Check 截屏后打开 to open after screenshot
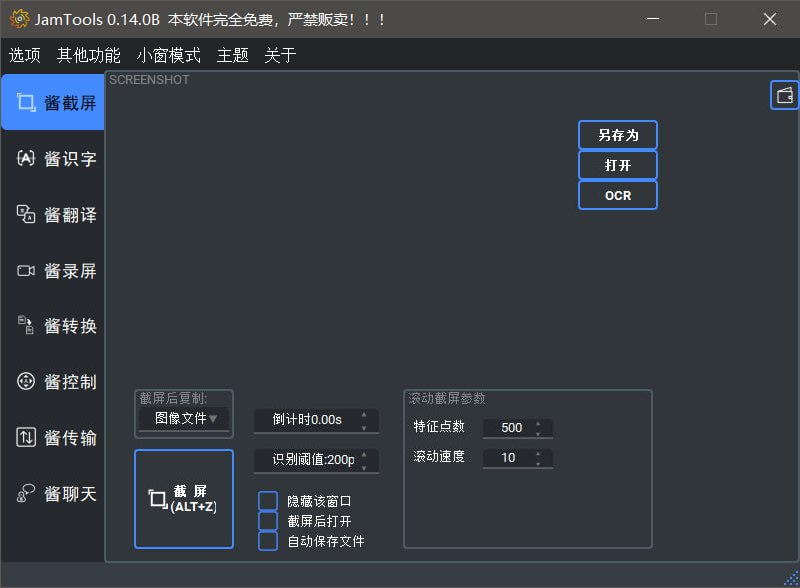800x588 pixels. (x=268, y=521)
